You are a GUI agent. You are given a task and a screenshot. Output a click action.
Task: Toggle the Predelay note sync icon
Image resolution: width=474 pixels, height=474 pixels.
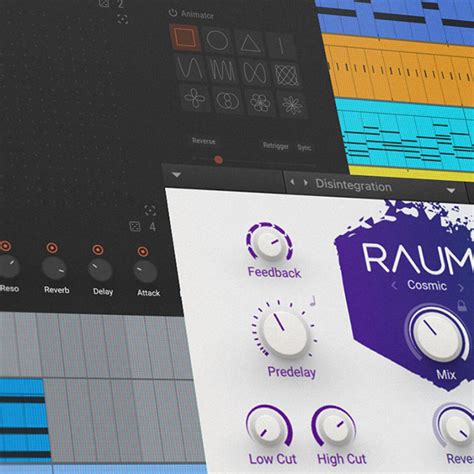tap(313, 300)
